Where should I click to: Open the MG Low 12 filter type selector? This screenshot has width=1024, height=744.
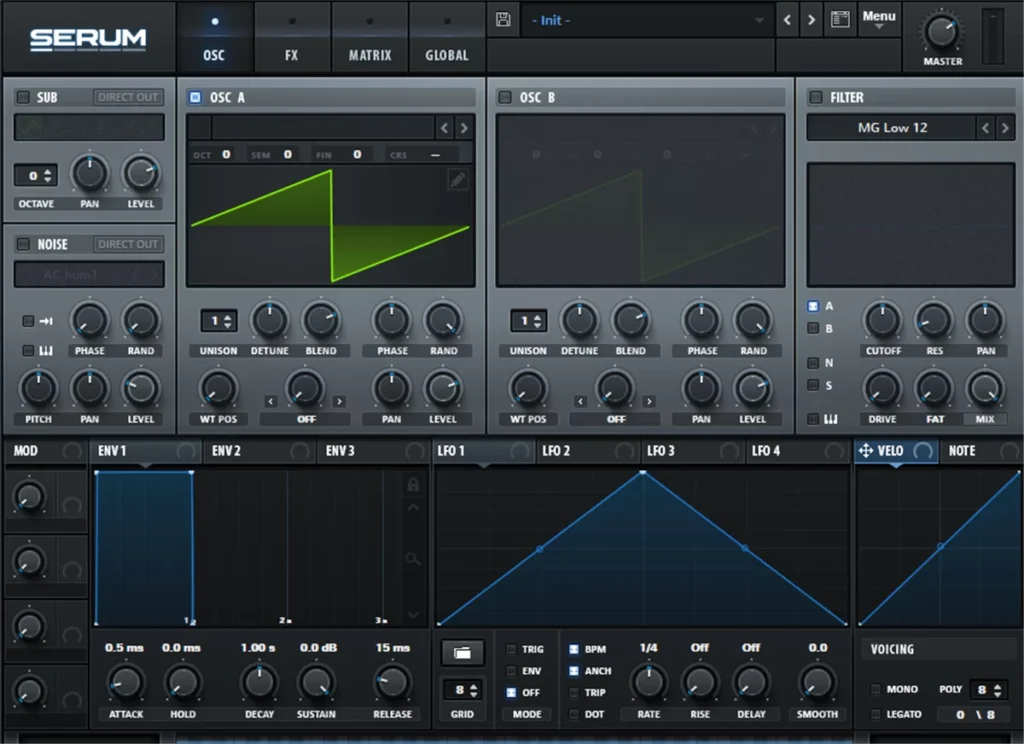(895, 128)
